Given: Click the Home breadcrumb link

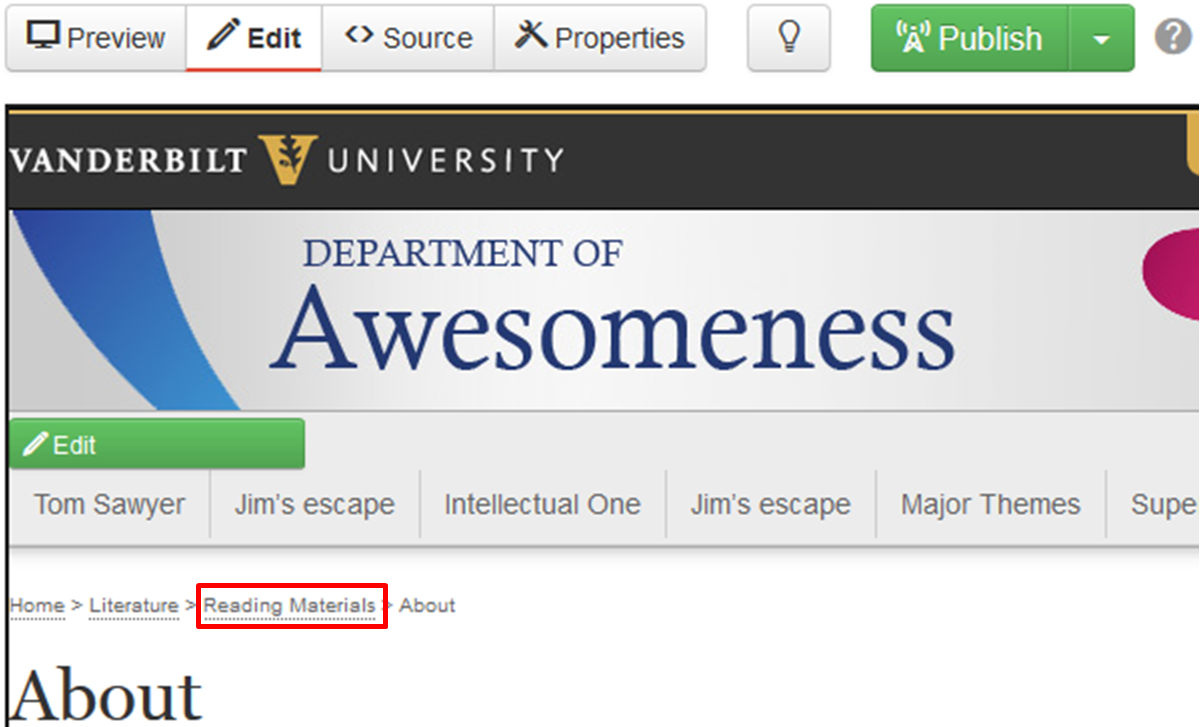Looking at the screenshot, I should 37,606.
